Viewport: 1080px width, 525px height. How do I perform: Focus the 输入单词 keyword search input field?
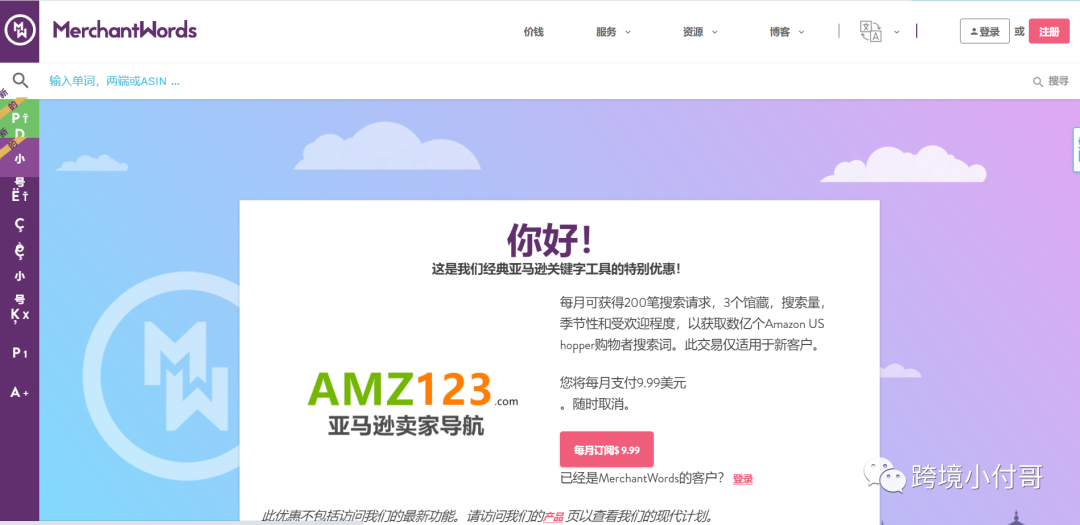(x=530, y=81)
